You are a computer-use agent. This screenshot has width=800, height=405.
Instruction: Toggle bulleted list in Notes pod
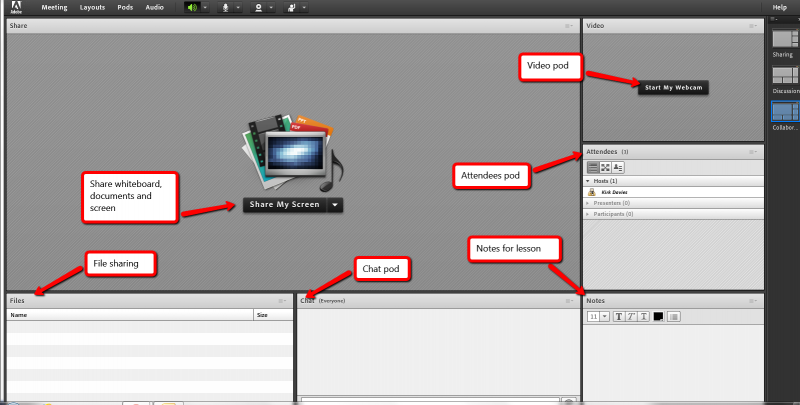pyautogui.click(x=674, y=316)
